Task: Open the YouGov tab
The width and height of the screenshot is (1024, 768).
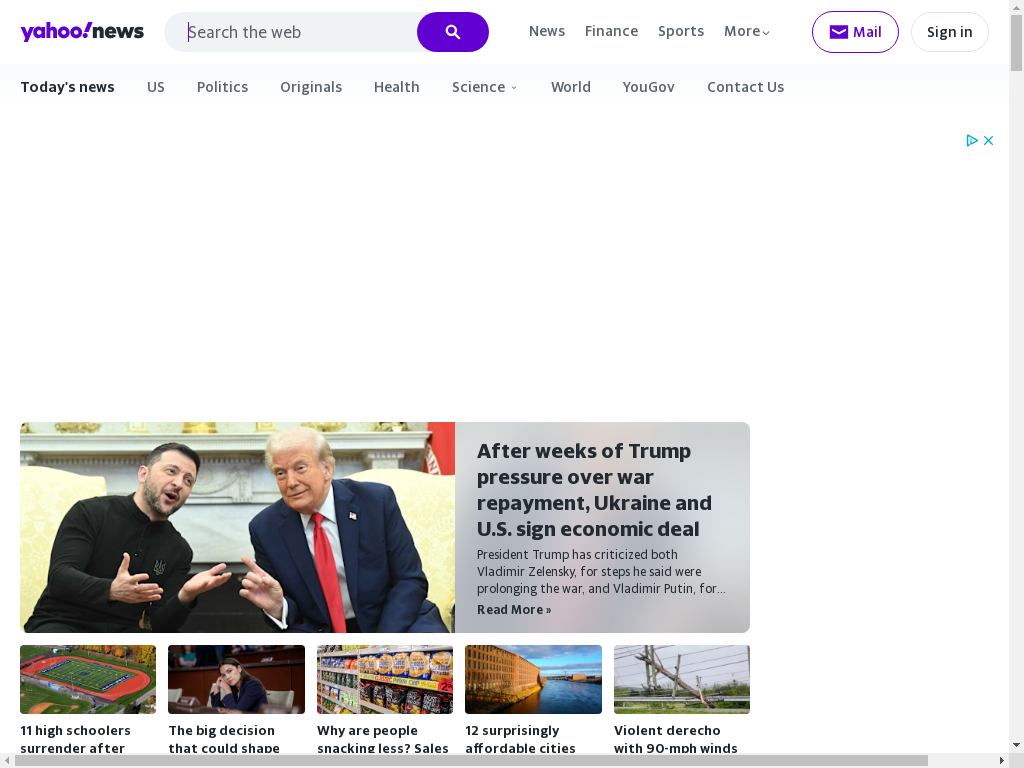Action: 648,87
